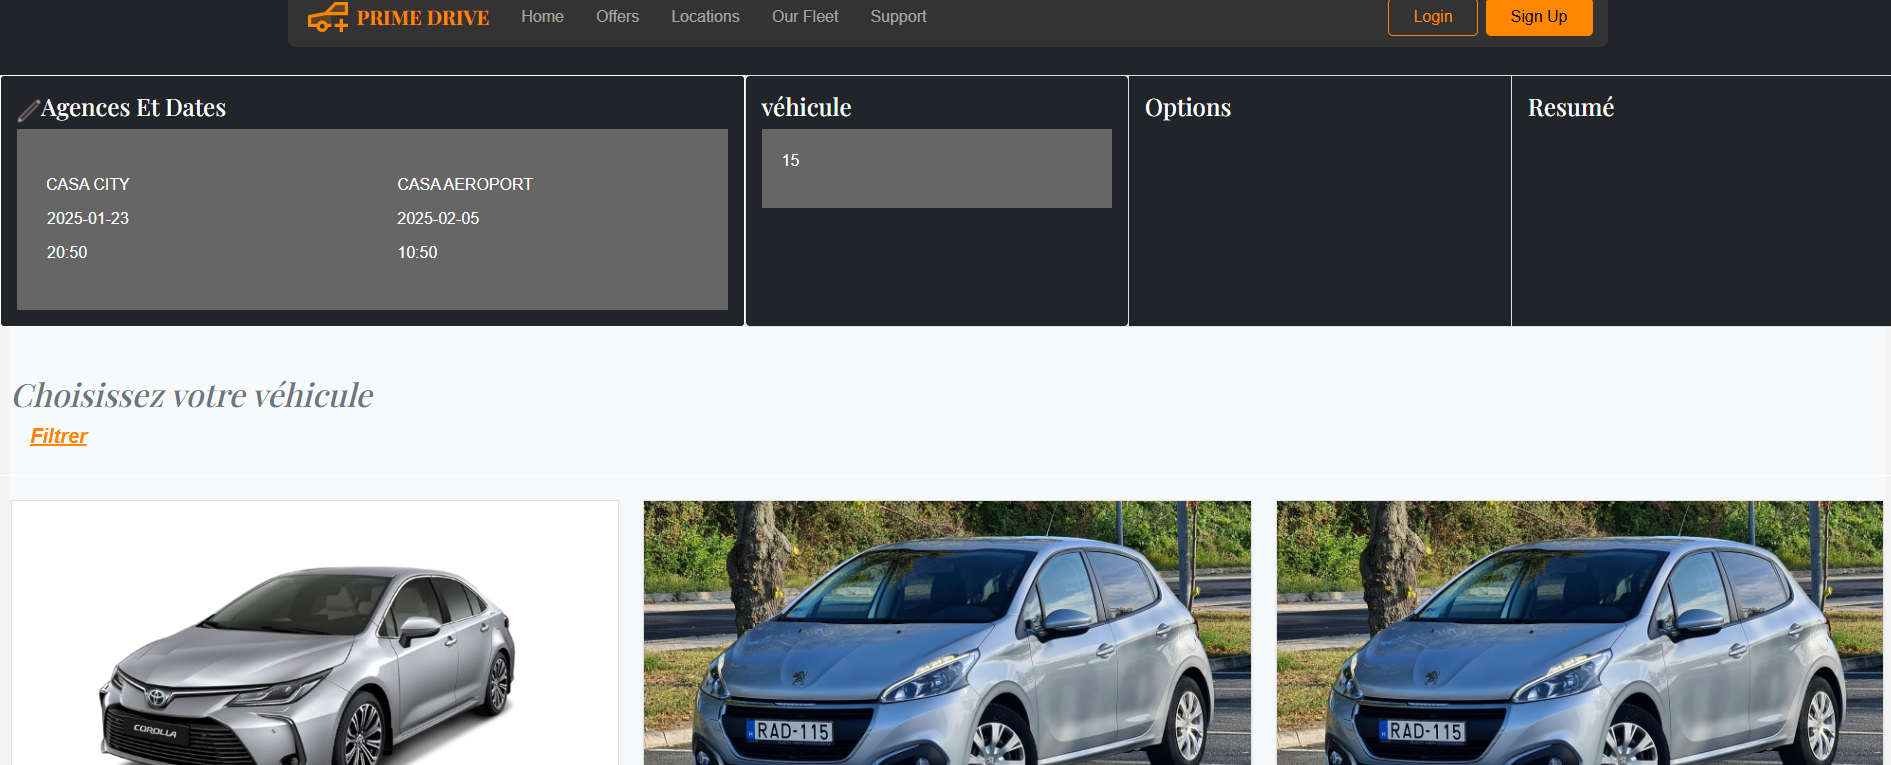Switch to the Options step
The width and height of the screenshot is (1891, 765).
tap(1187, 108)
